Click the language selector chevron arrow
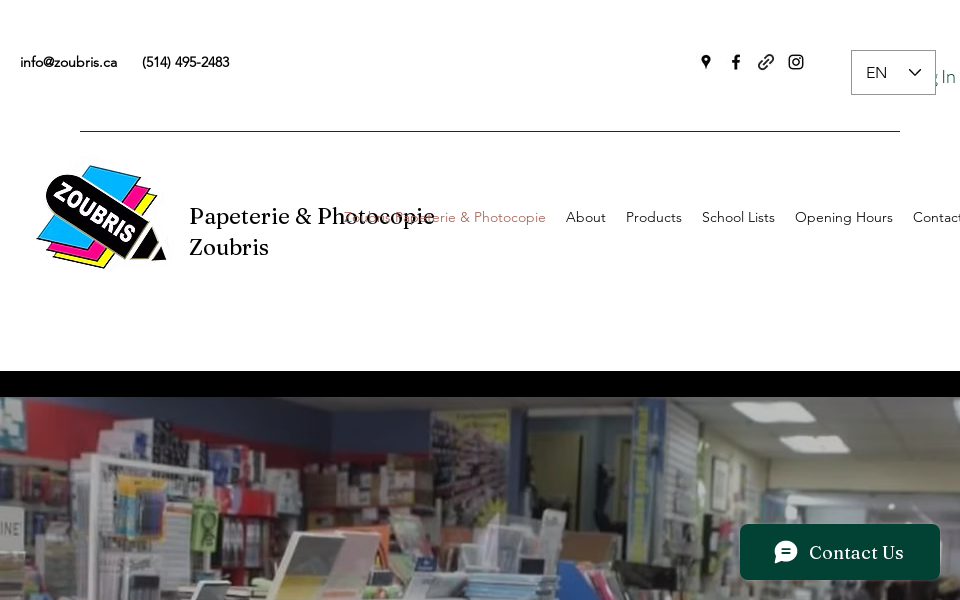 pos(915,73)
